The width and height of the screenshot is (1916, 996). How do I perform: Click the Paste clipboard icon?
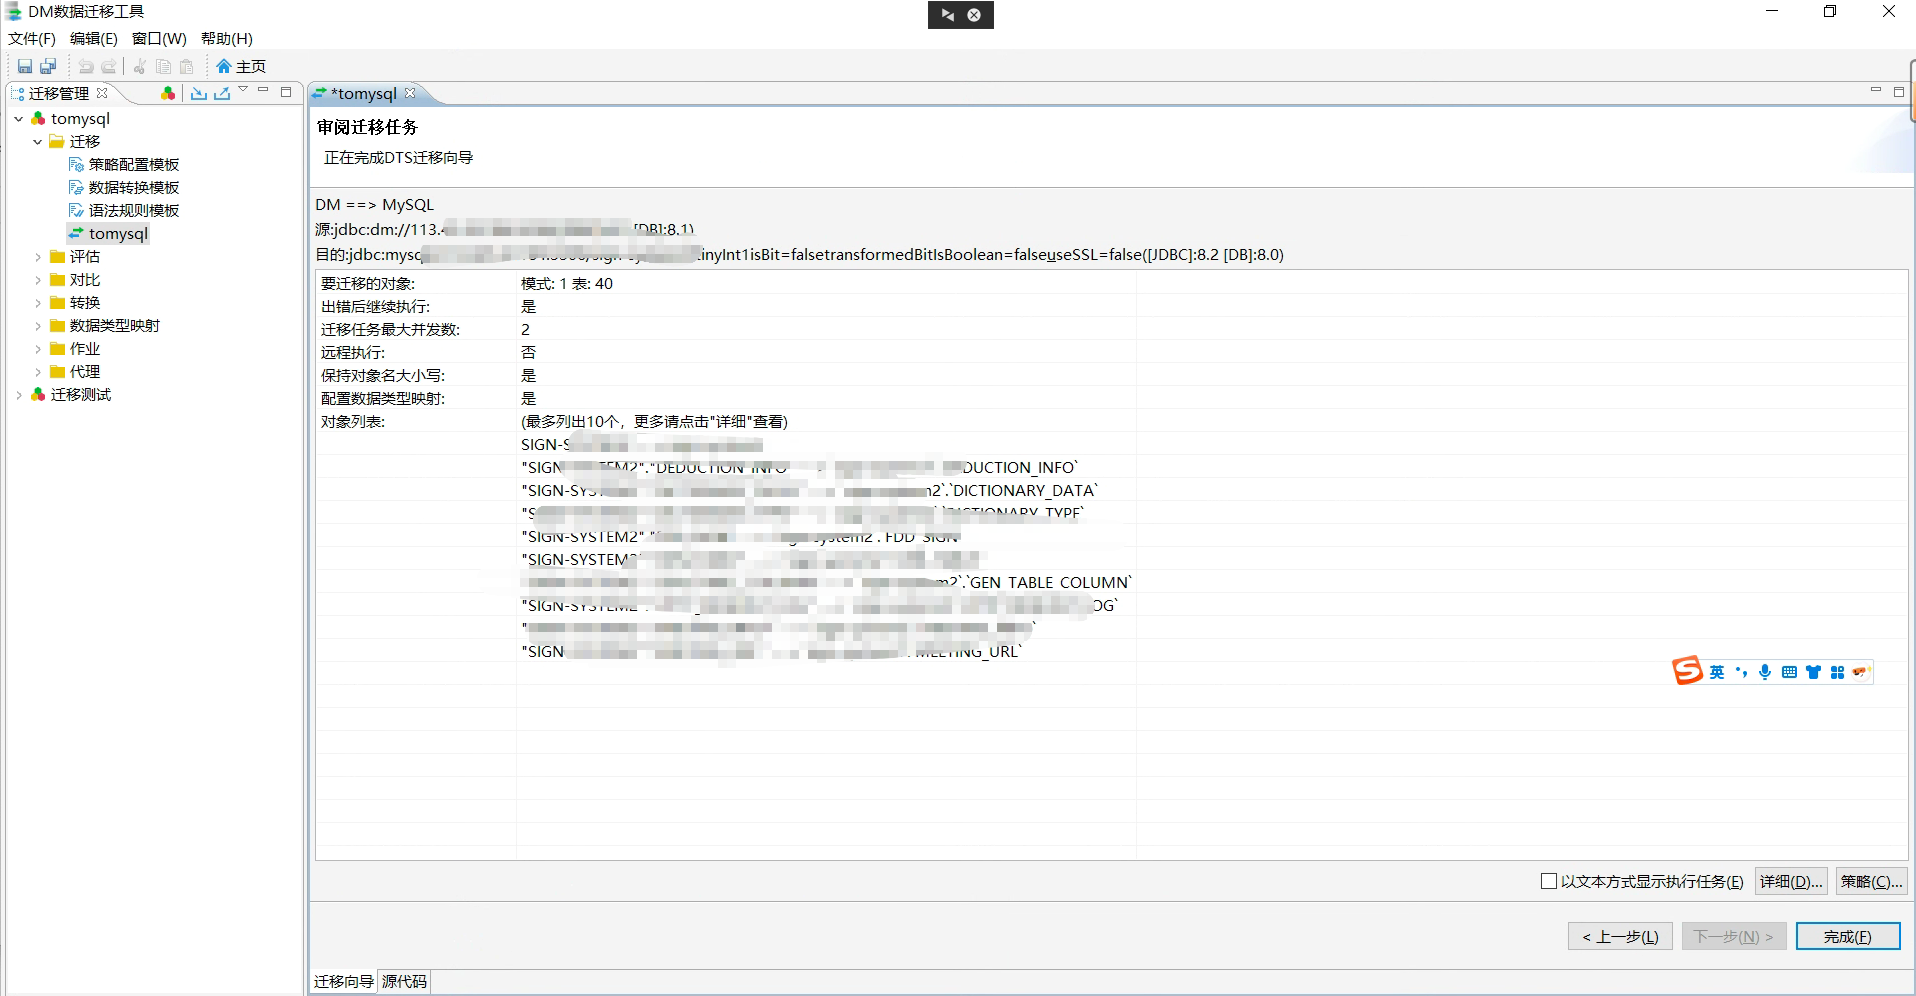(187, 66)
